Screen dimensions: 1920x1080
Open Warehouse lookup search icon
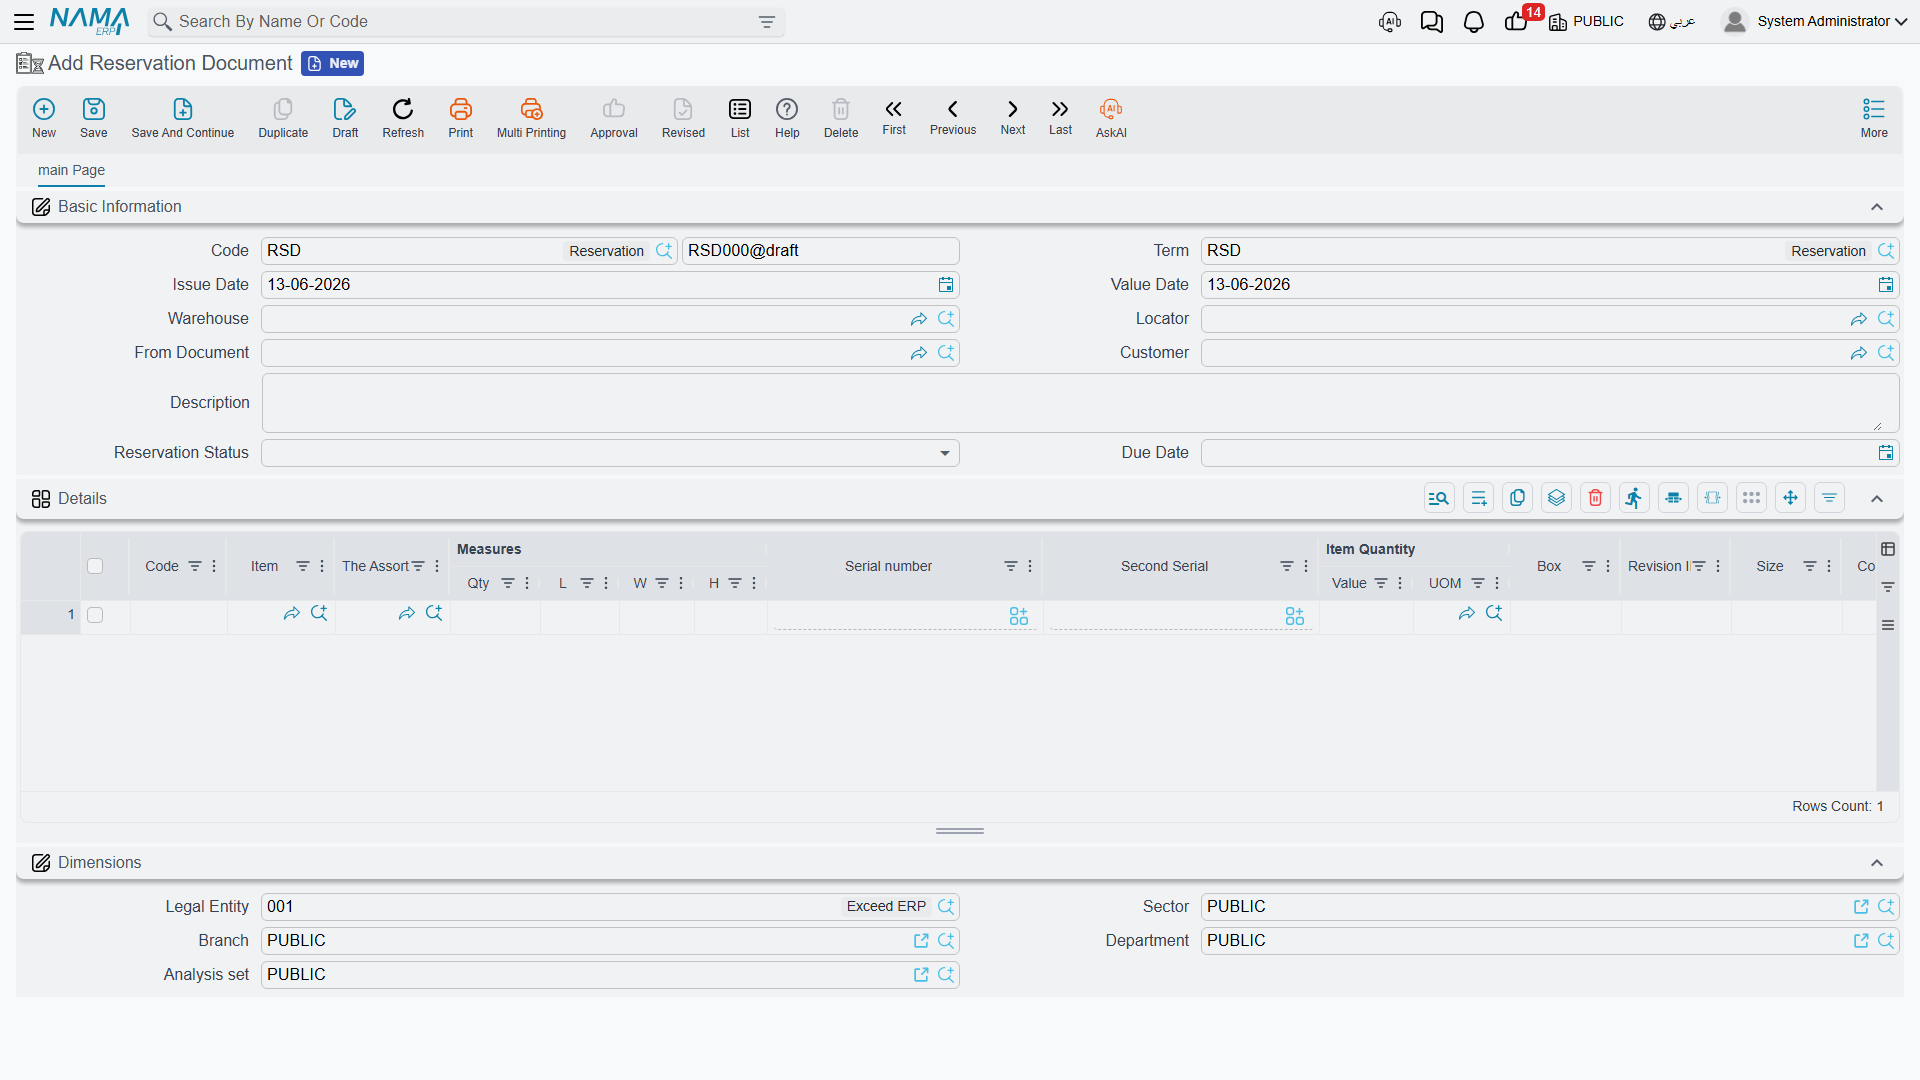click(x=946, y=319)
